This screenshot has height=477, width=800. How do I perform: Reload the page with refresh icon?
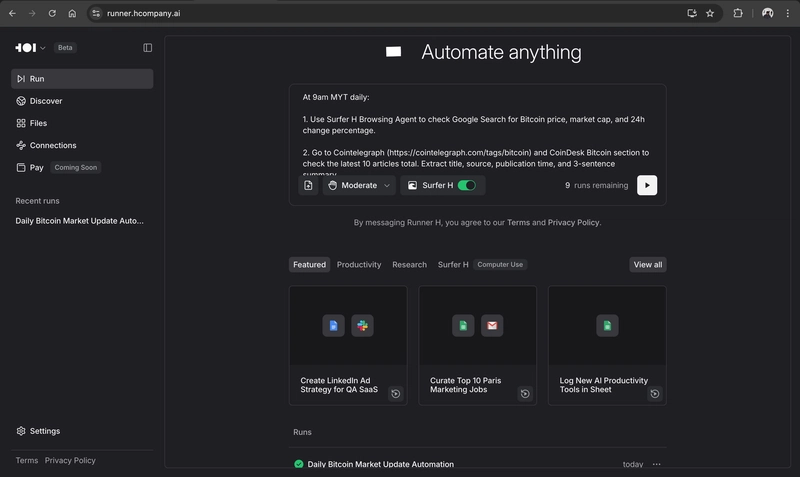52,13
